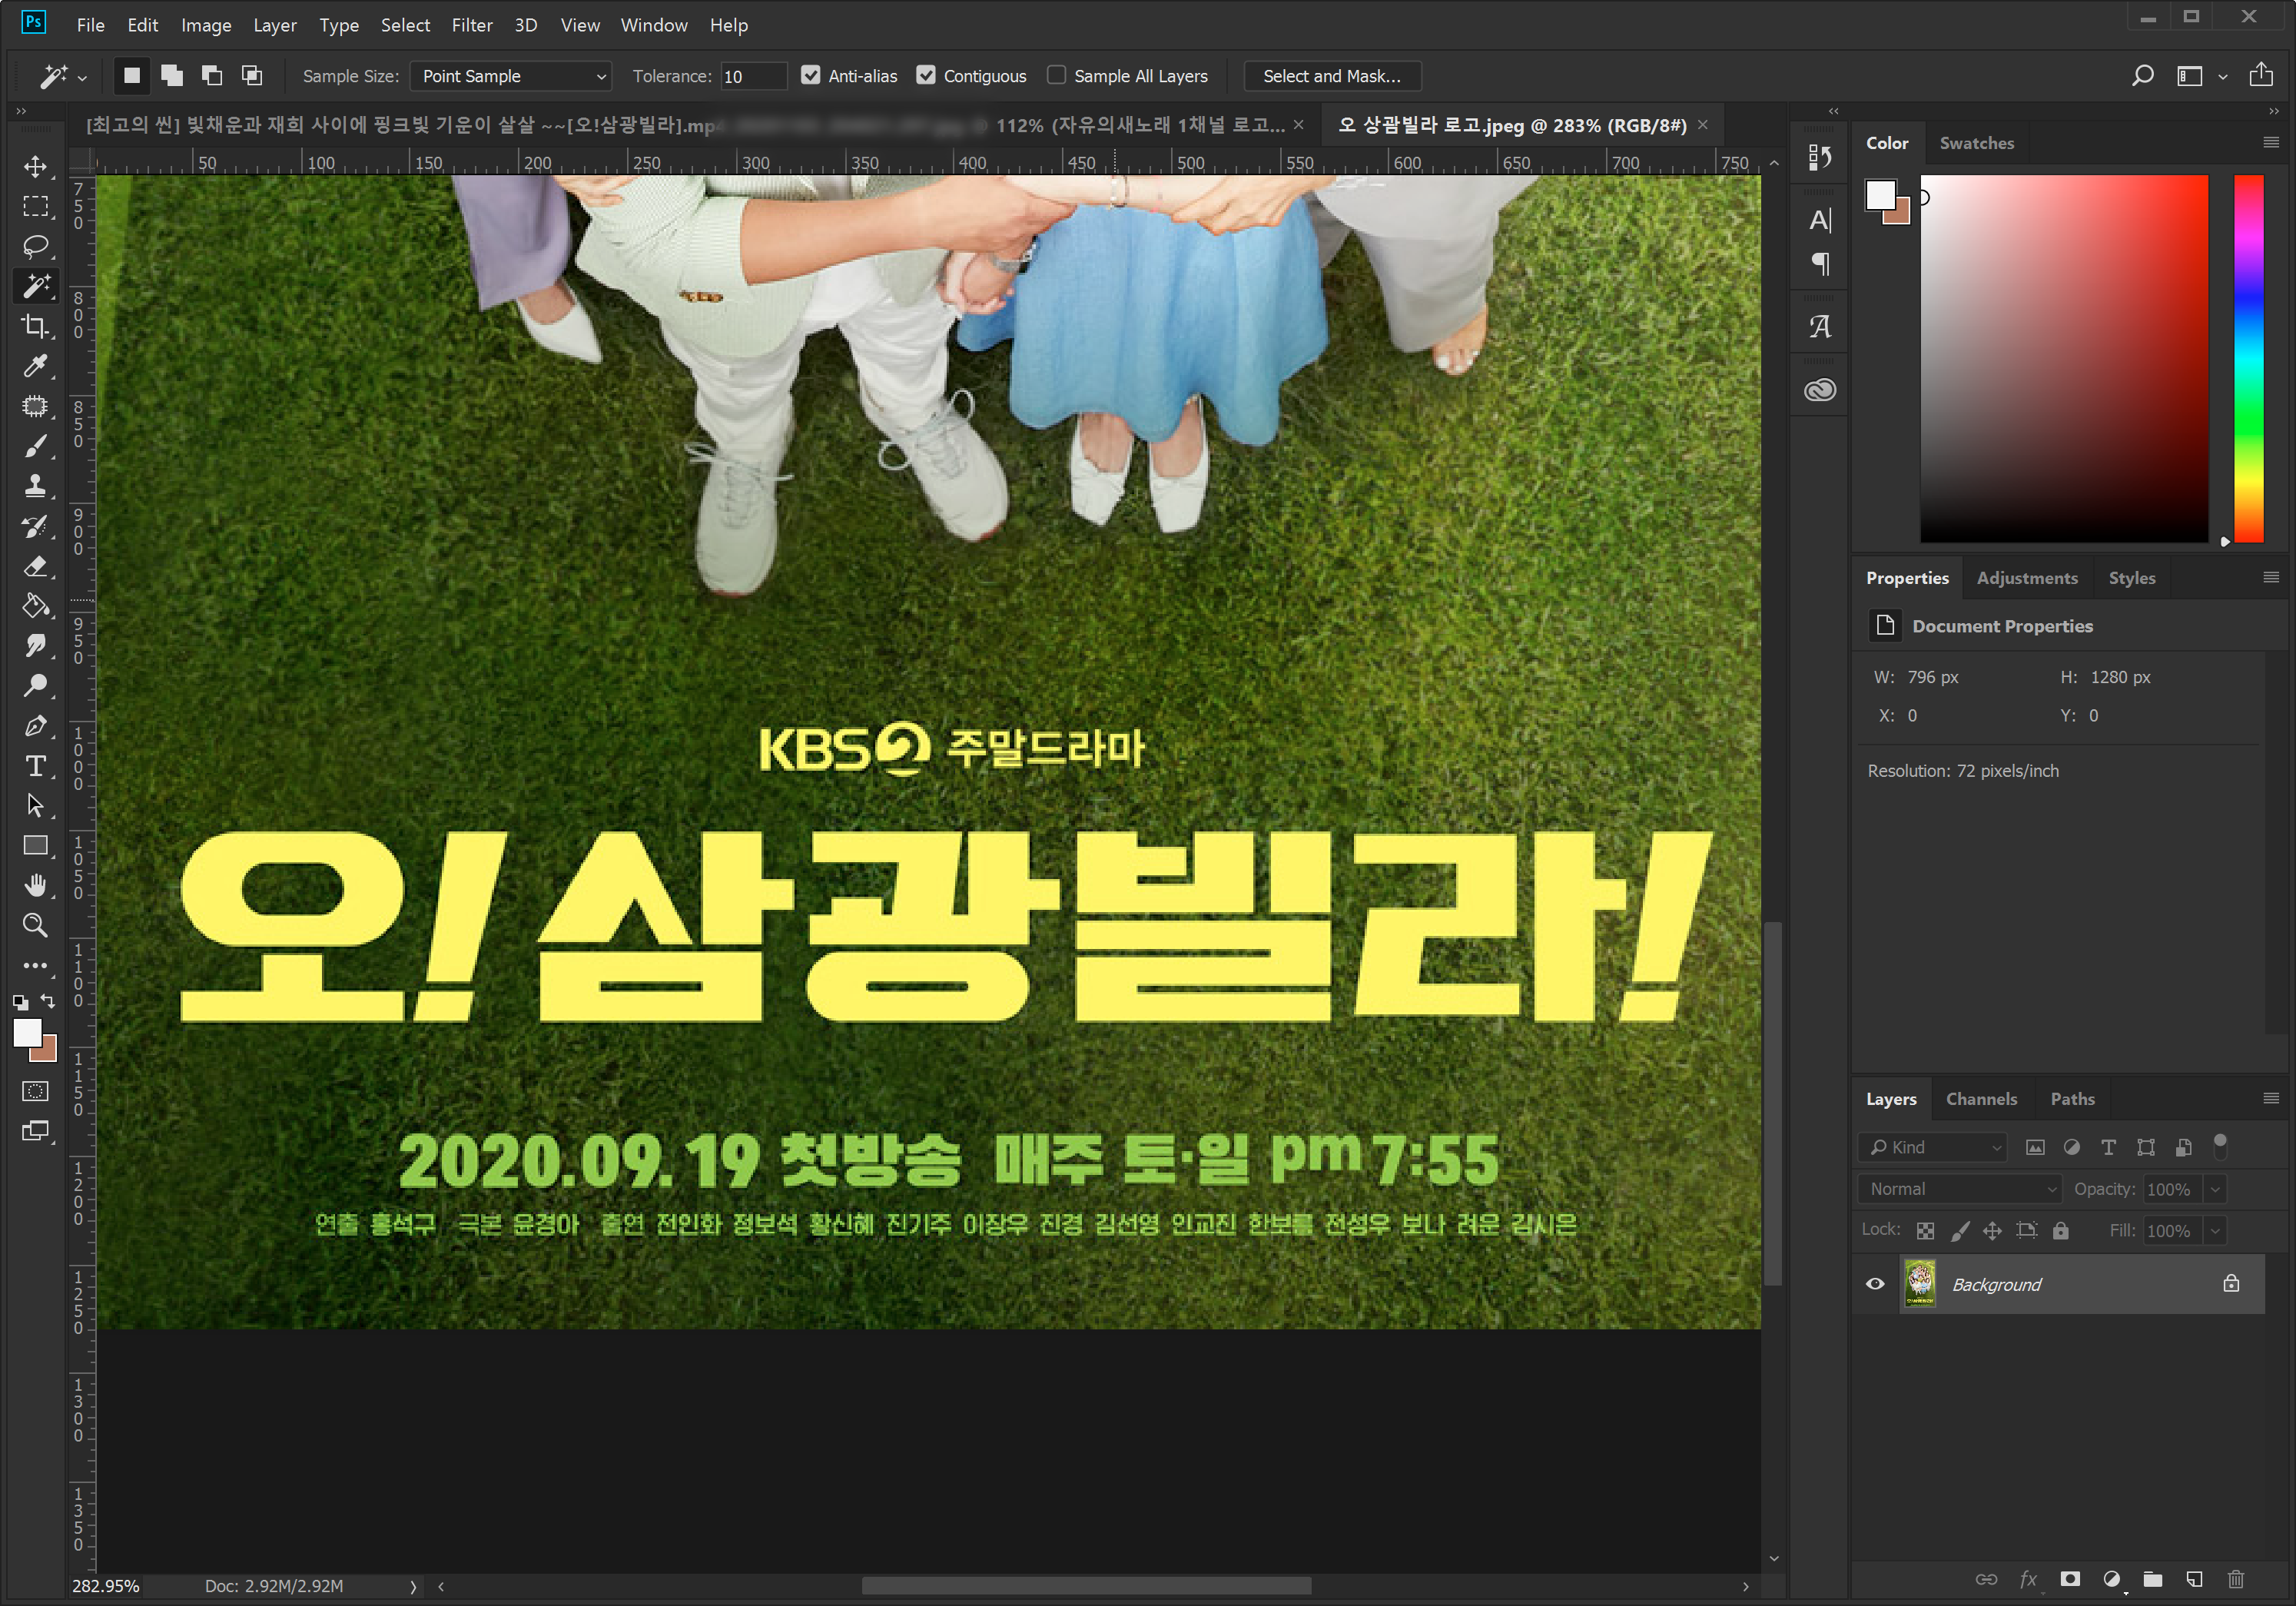This screenshot has width=2296, height=1606.
Task: Open the Normal blend mode dropdown
Action: 1960,1189
